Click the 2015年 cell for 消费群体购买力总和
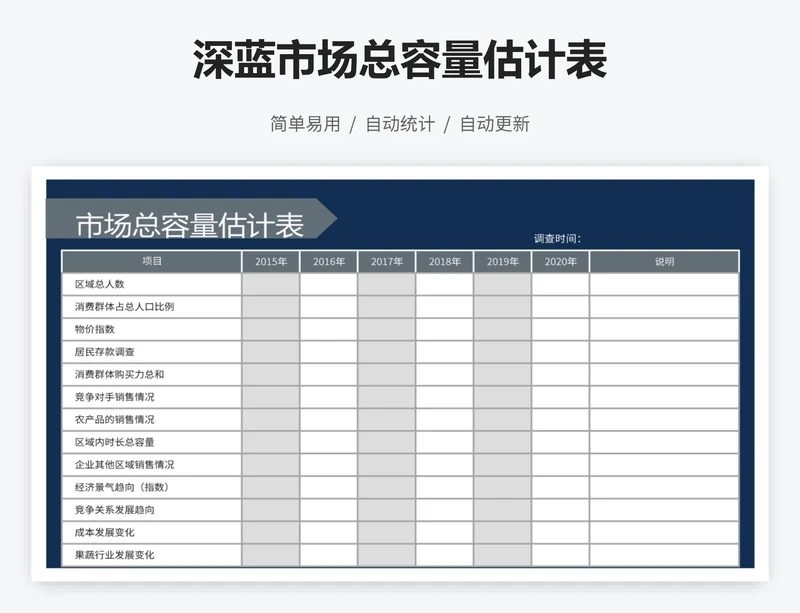The image size is (800, 613). coord(271,374)
